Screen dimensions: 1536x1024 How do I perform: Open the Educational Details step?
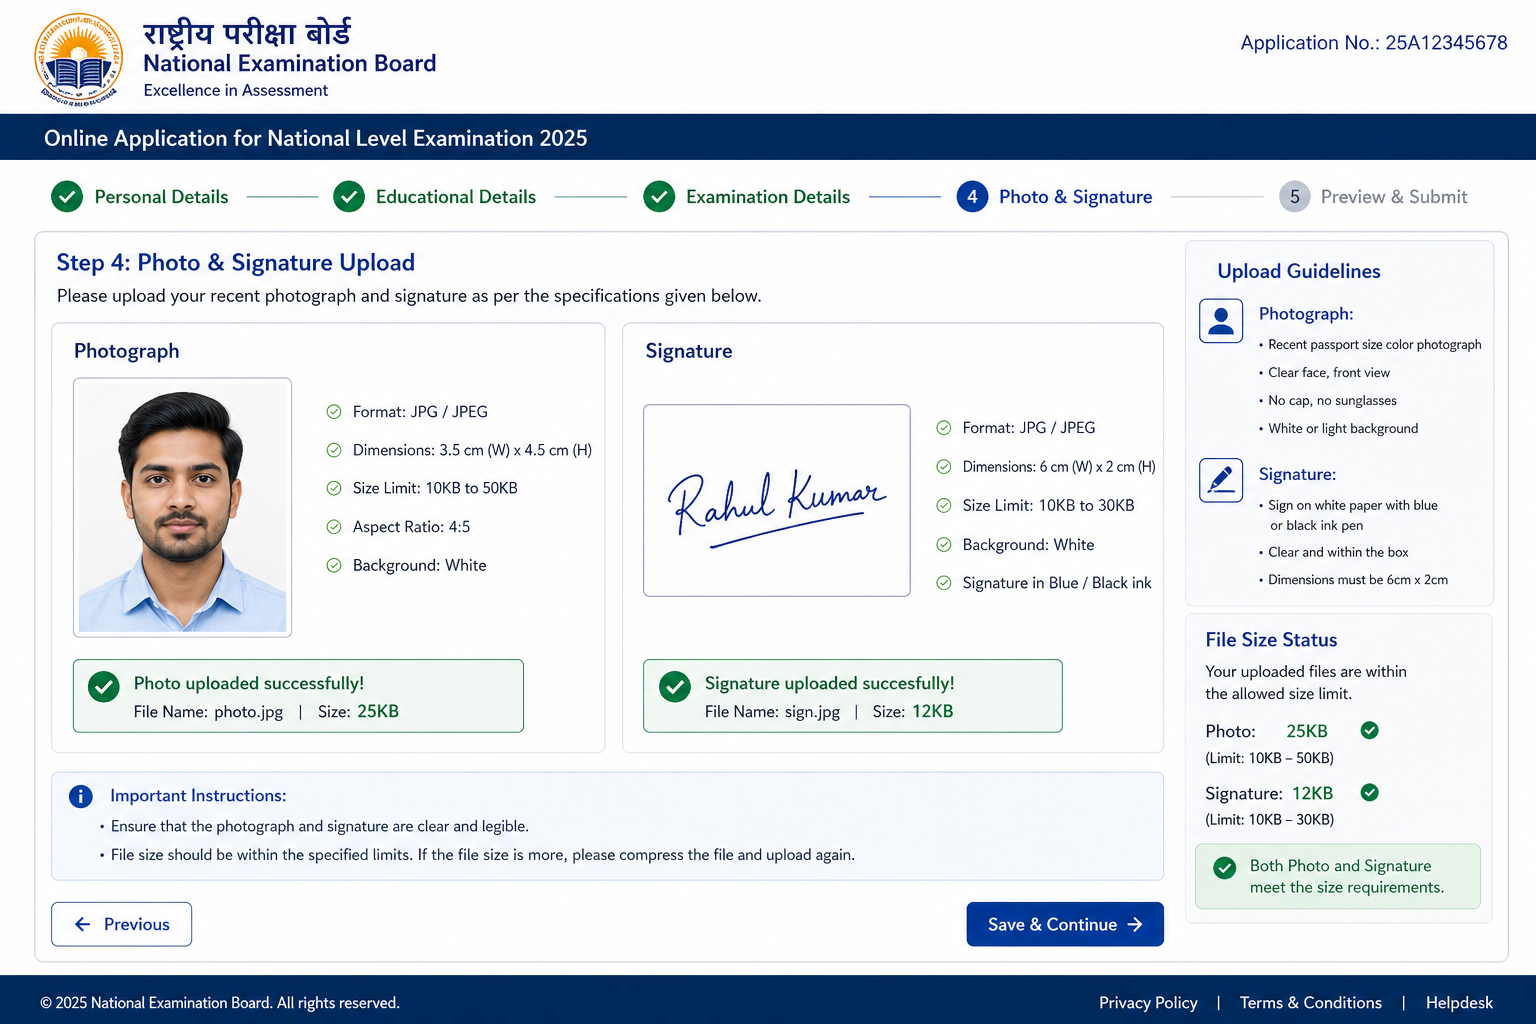pos(435,197)
